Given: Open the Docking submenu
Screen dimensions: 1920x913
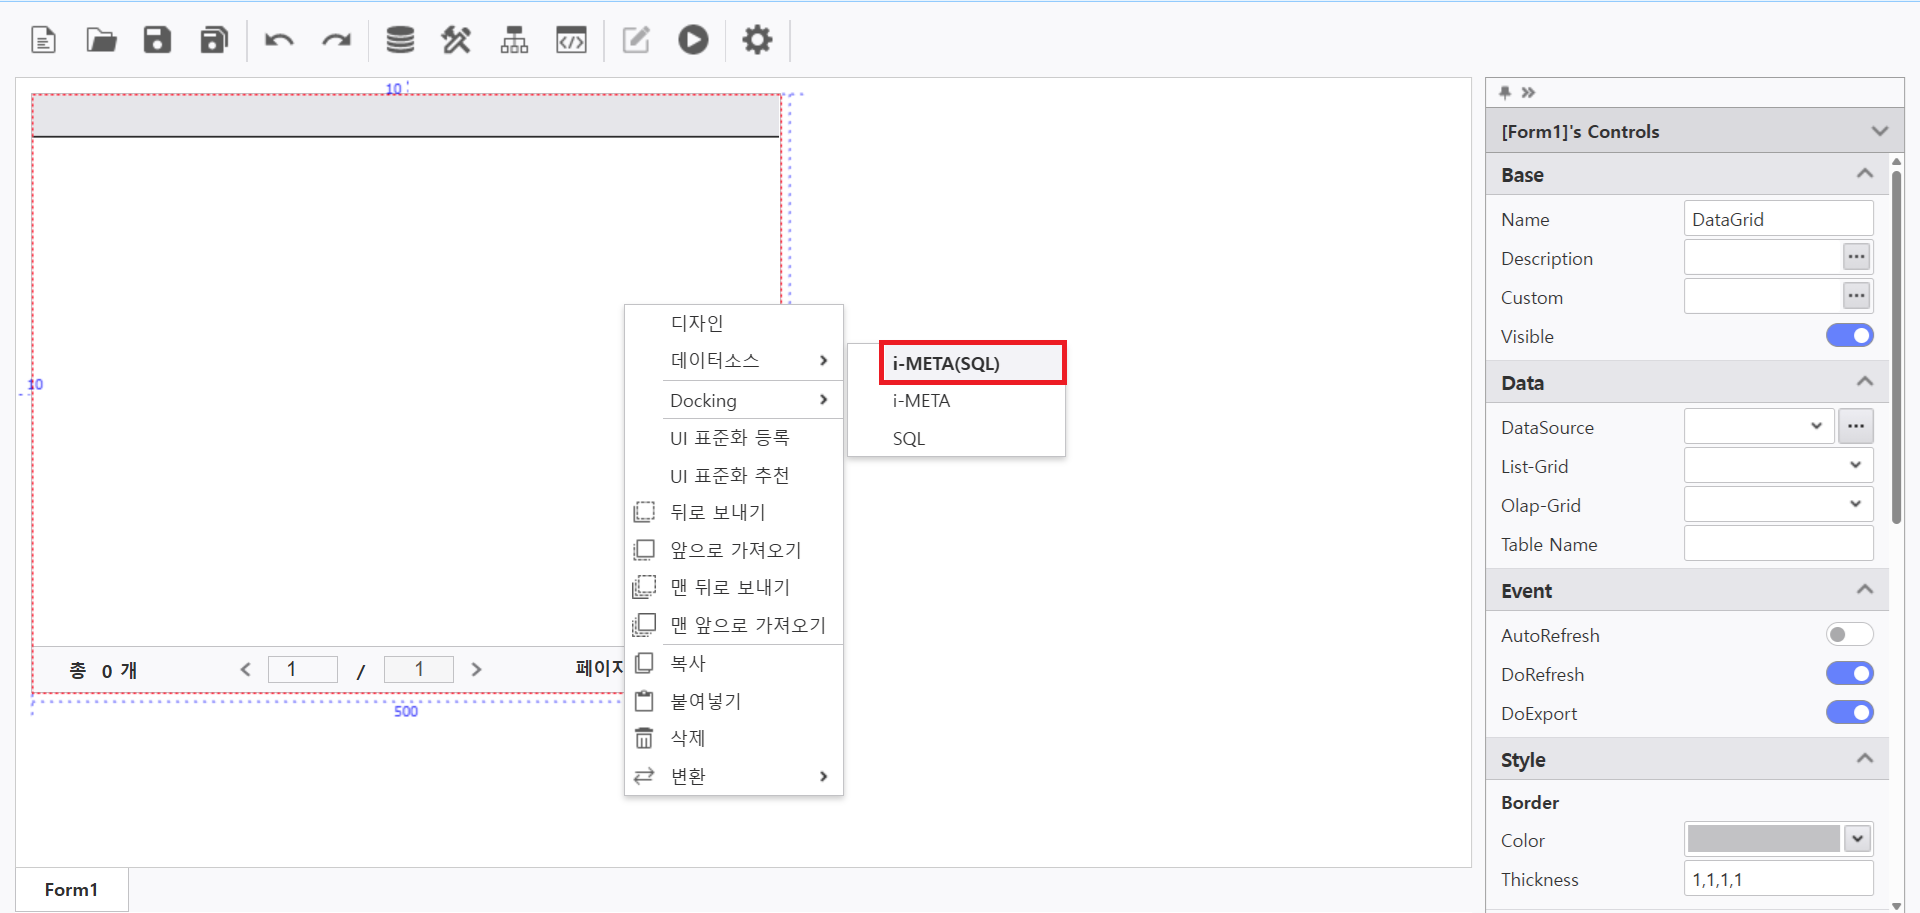Looking at the screenshot, I should [734, 400].
